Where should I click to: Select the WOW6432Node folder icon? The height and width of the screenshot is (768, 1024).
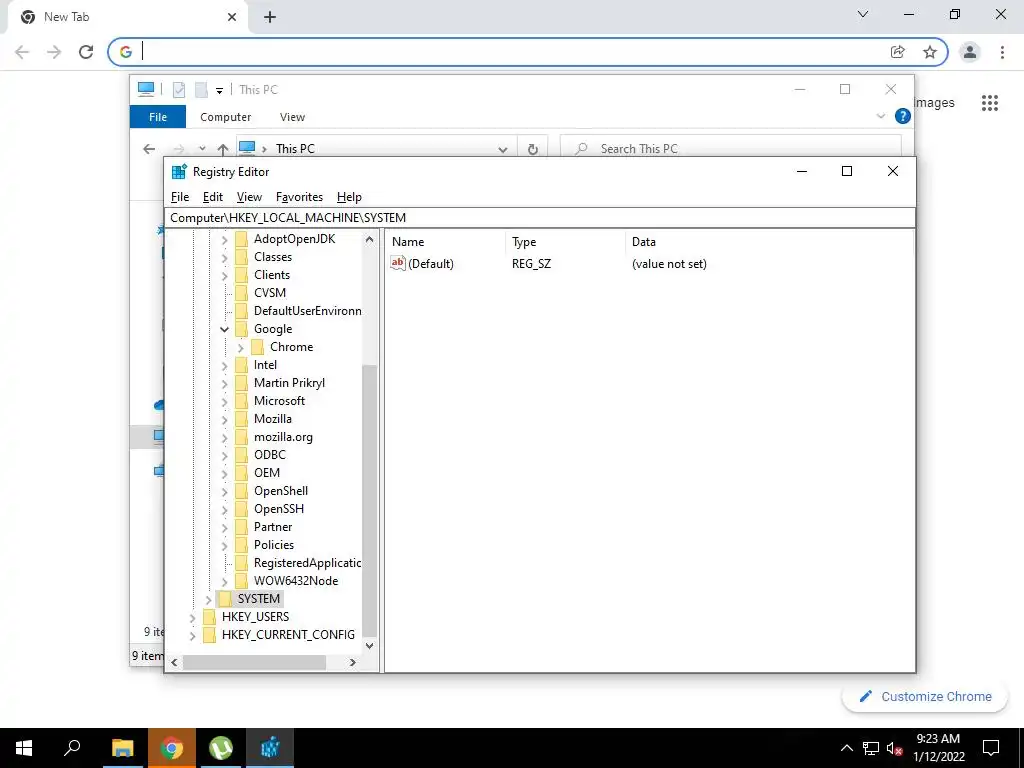[x=242, y=581]
